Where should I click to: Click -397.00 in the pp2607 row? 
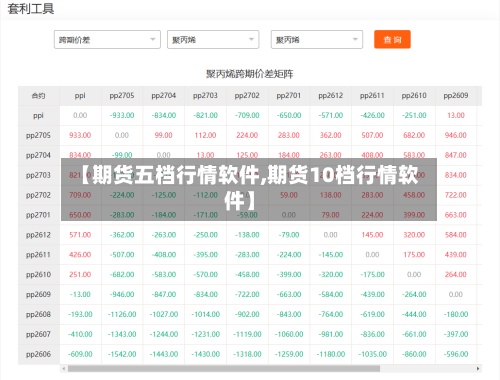[456, 334]
